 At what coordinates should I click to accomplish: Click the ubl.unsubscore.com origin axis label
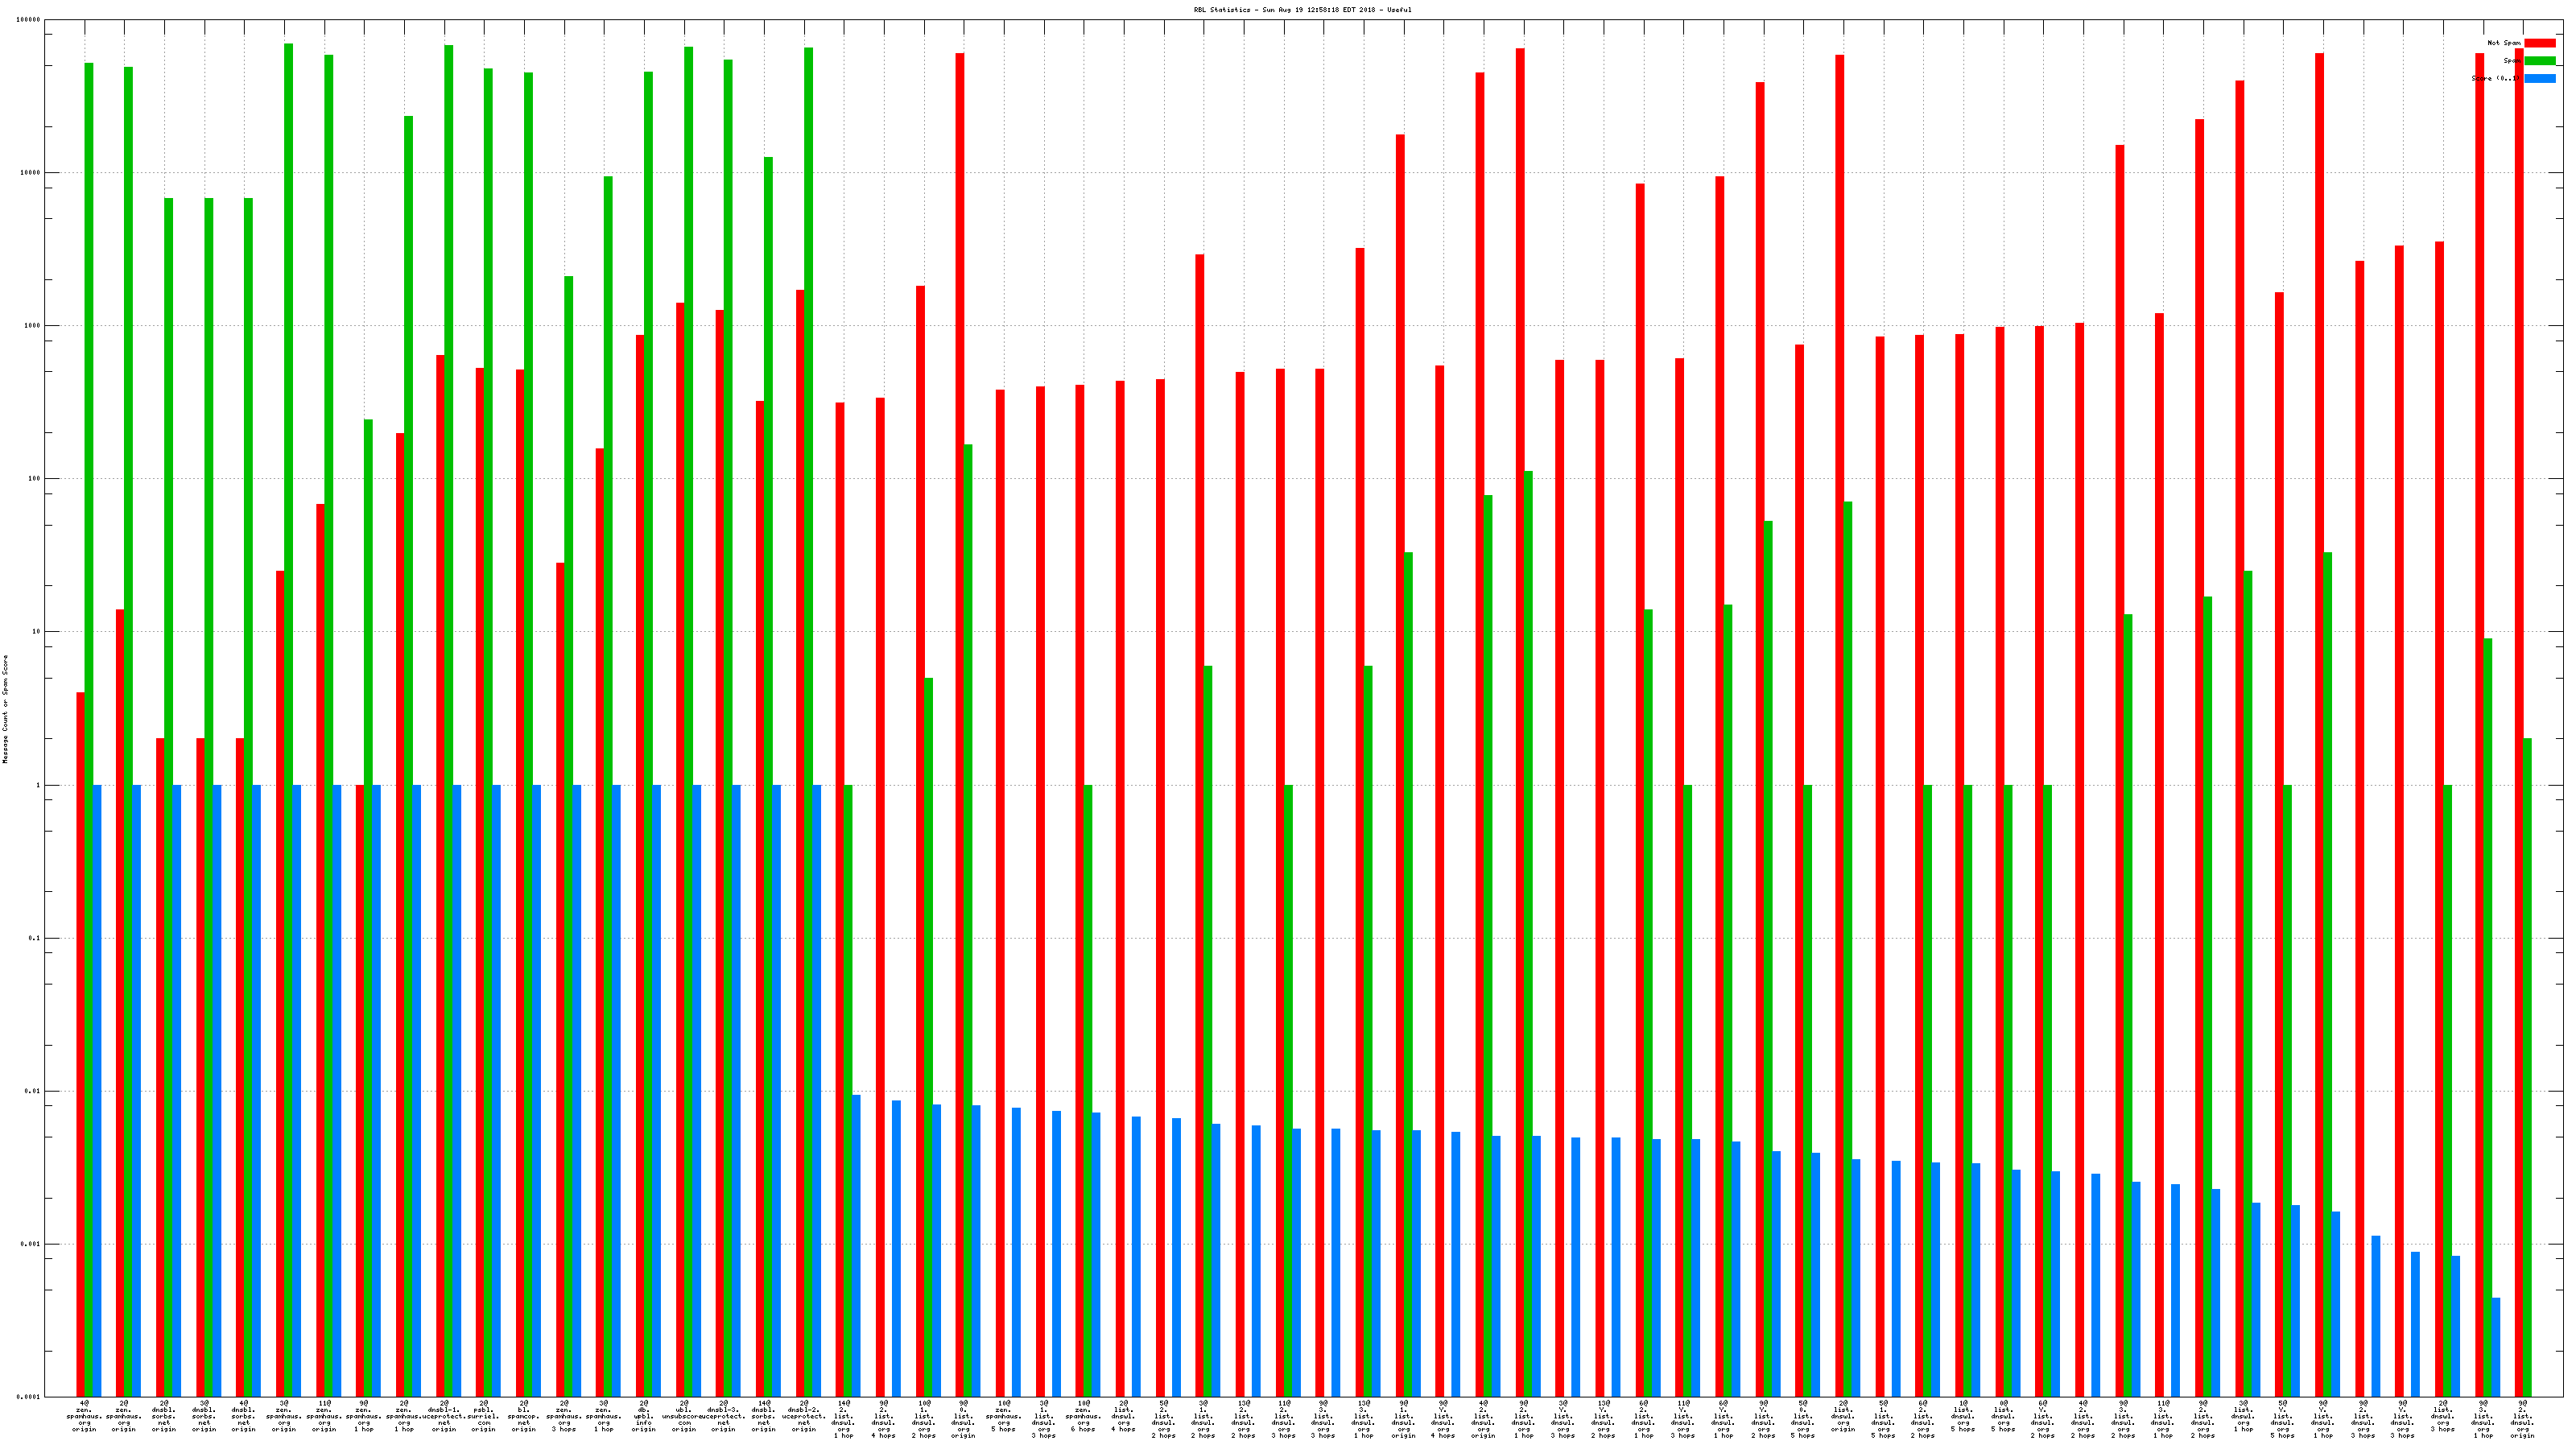(x=684, y=1416)
